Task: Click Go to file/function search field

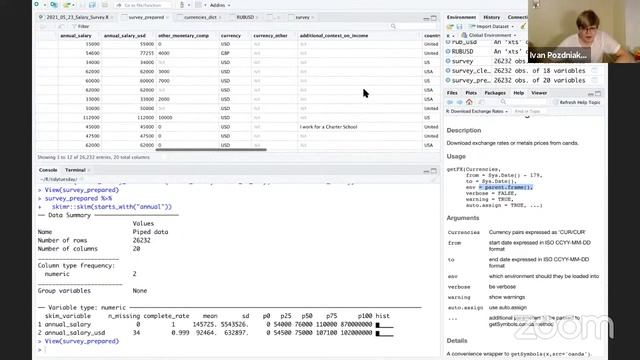Action: pos(143,5)
